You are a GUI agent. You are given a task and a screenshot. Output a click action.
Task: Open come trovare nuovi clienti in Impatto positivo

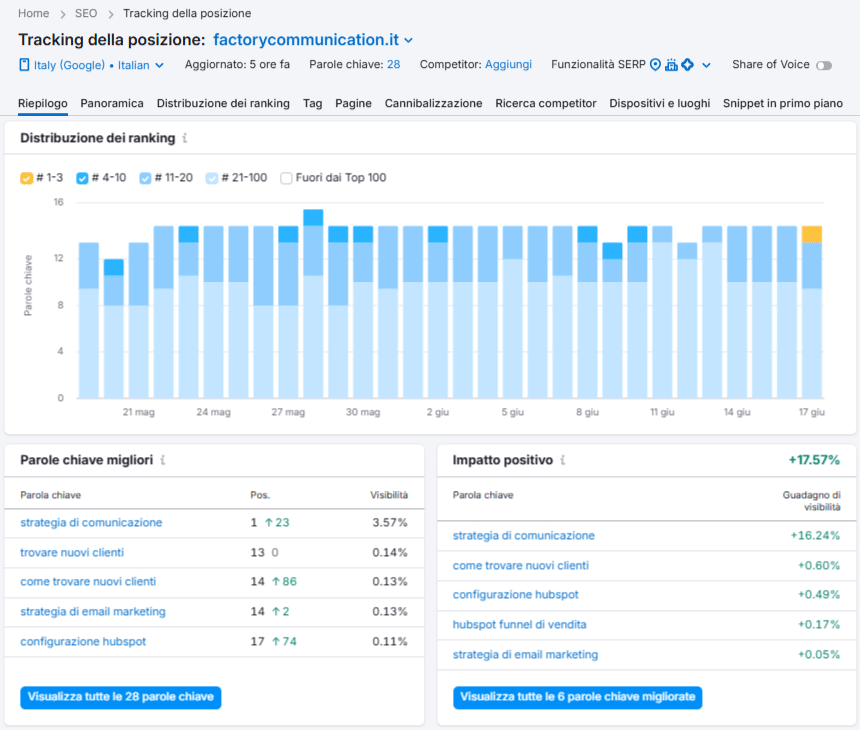(x=520, y=565)
